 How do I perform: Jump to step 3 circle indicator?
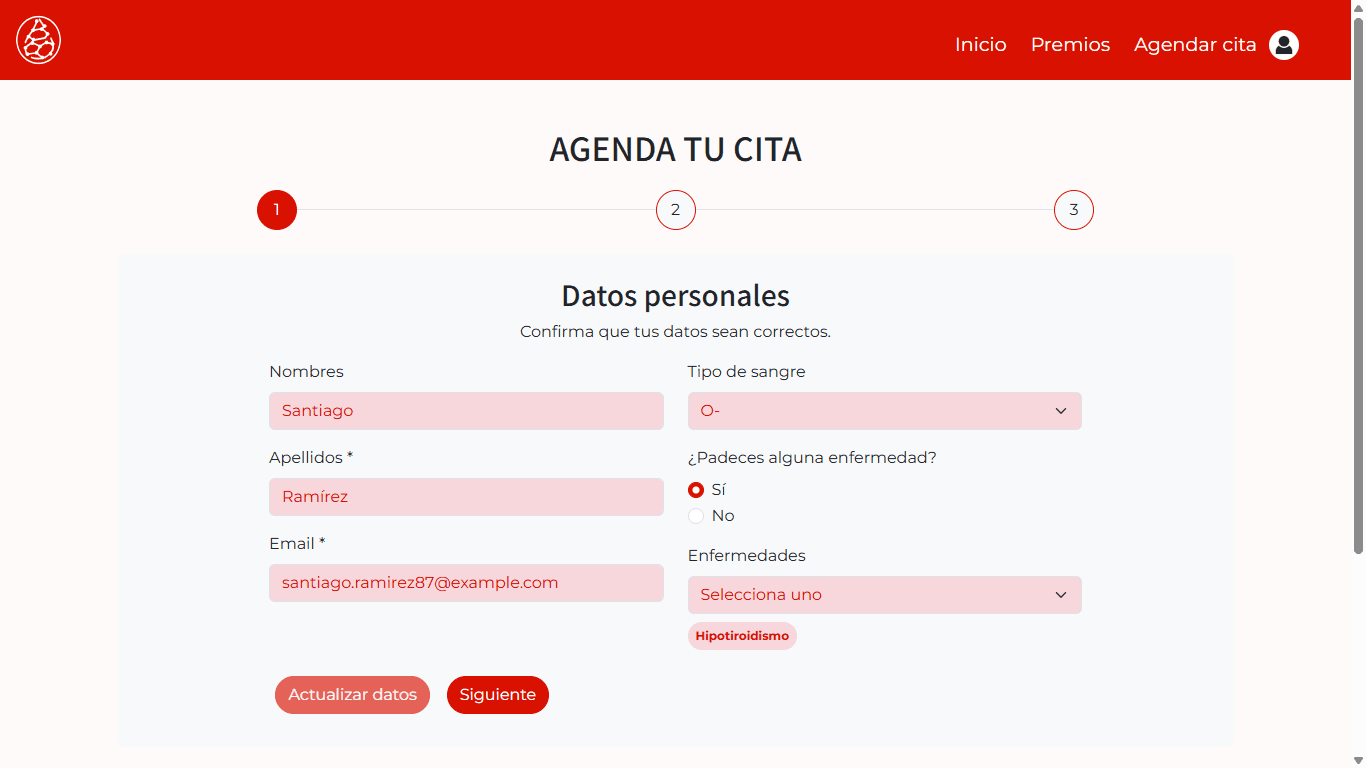coord(1073,210)
